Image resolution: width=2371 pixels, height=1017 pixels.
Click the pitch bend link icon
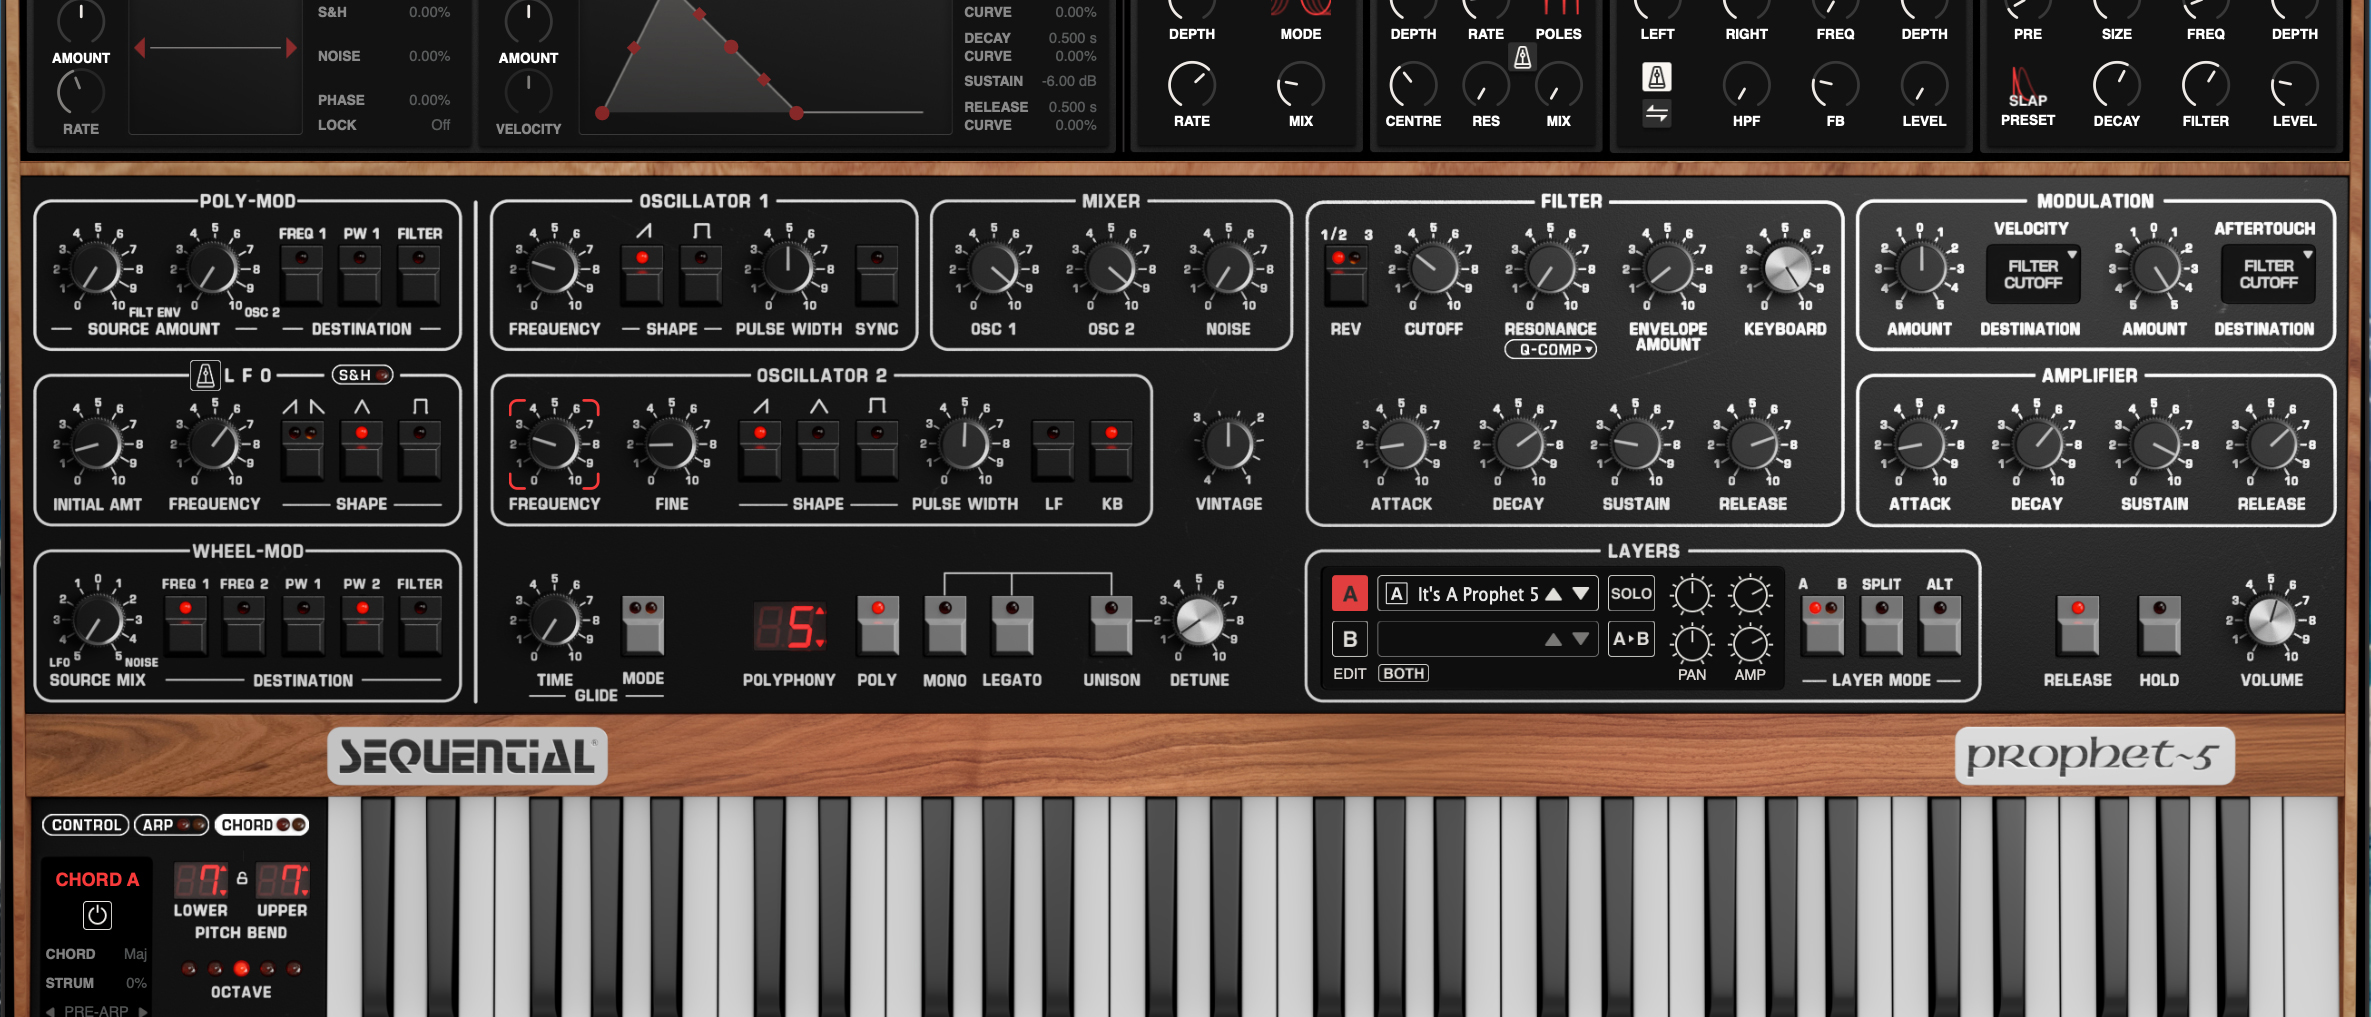coord(242,878)
